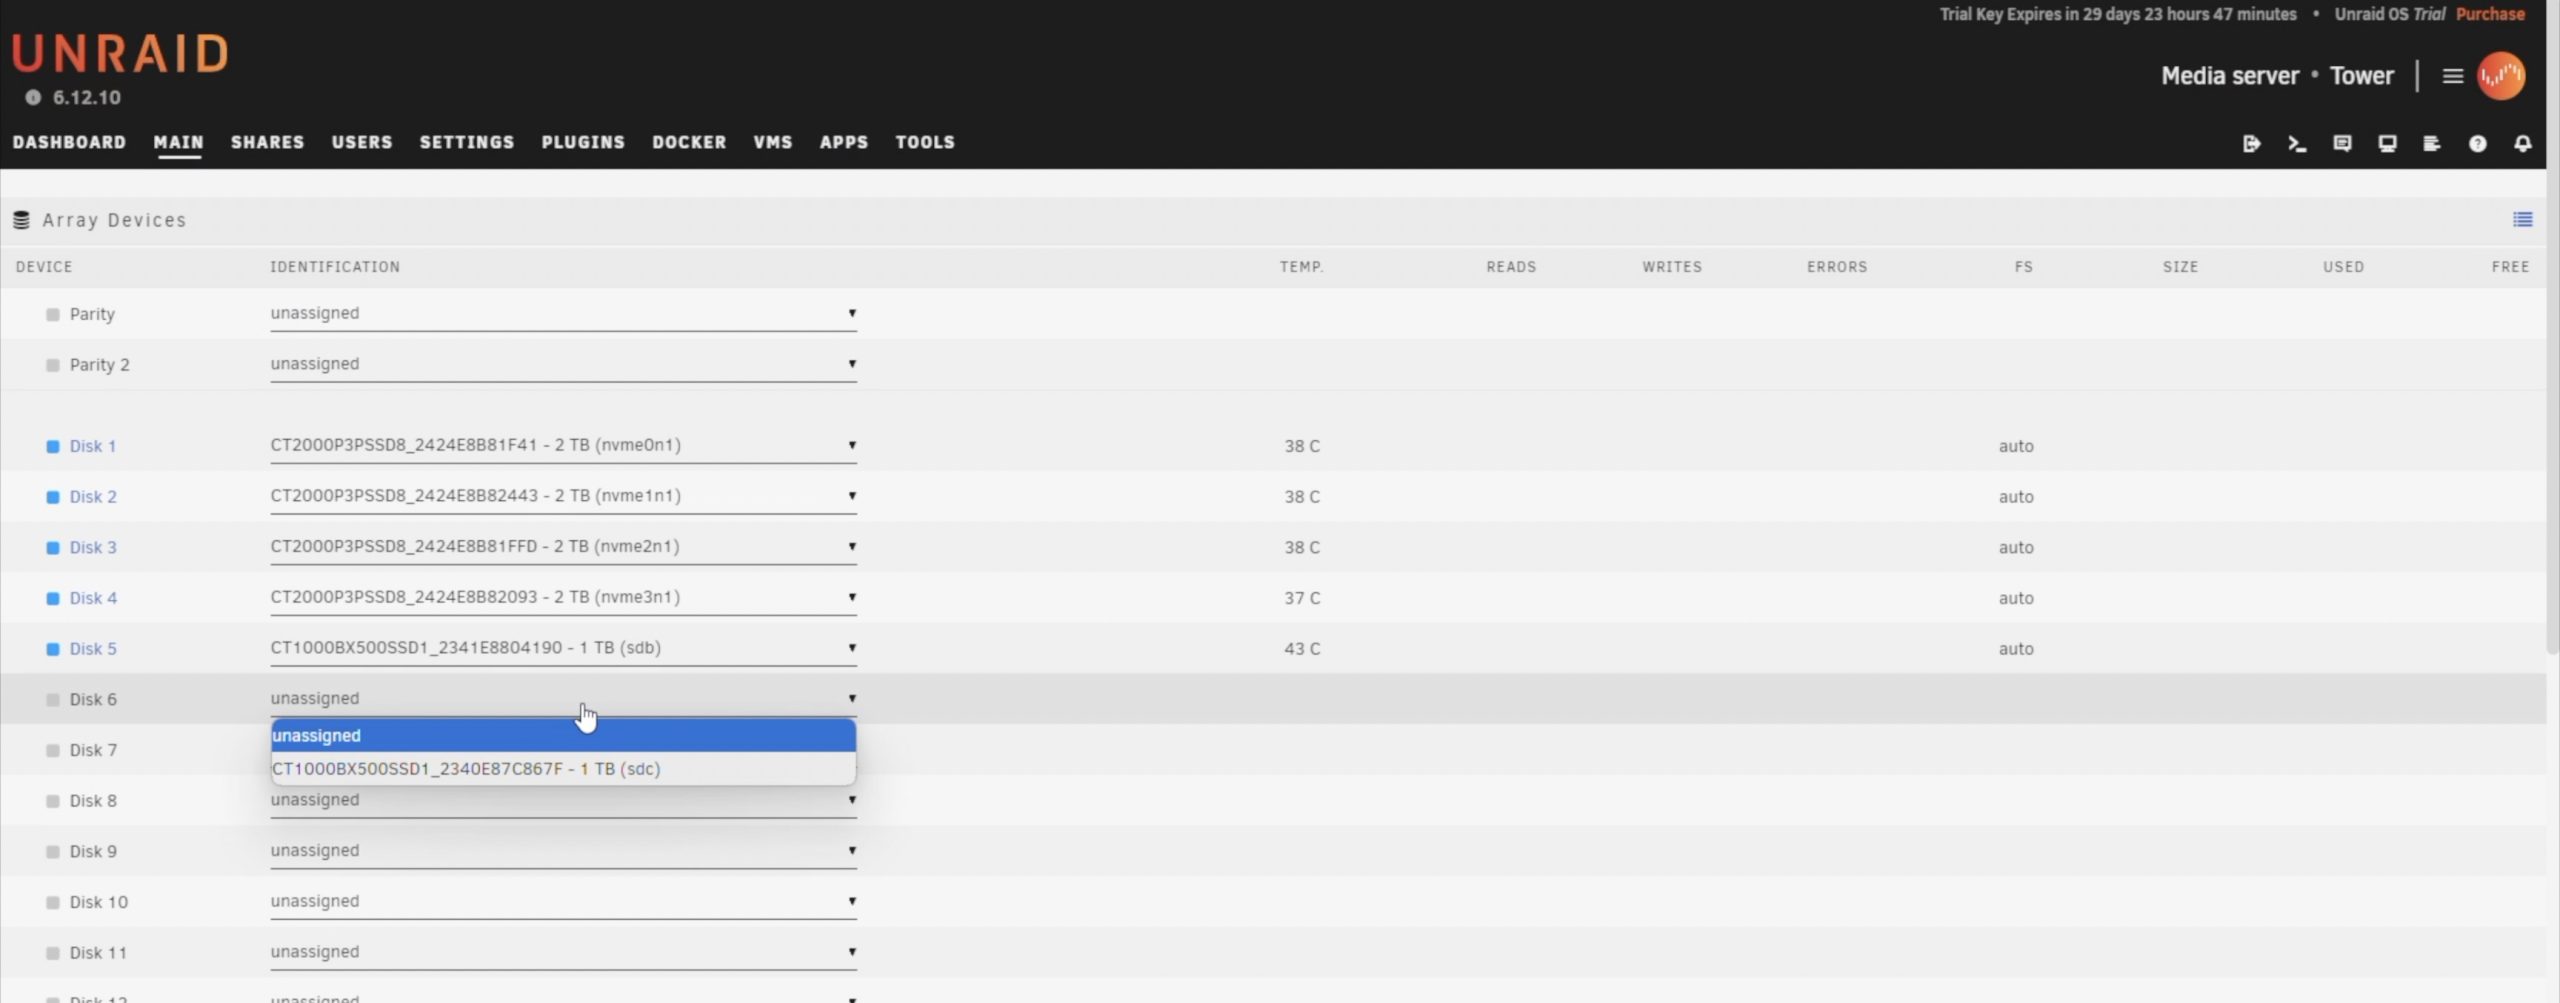The height and width of the screenshot is (1003, 2560).
Task: Click the Disk 5 status indicator square
Action: point(53,650)
